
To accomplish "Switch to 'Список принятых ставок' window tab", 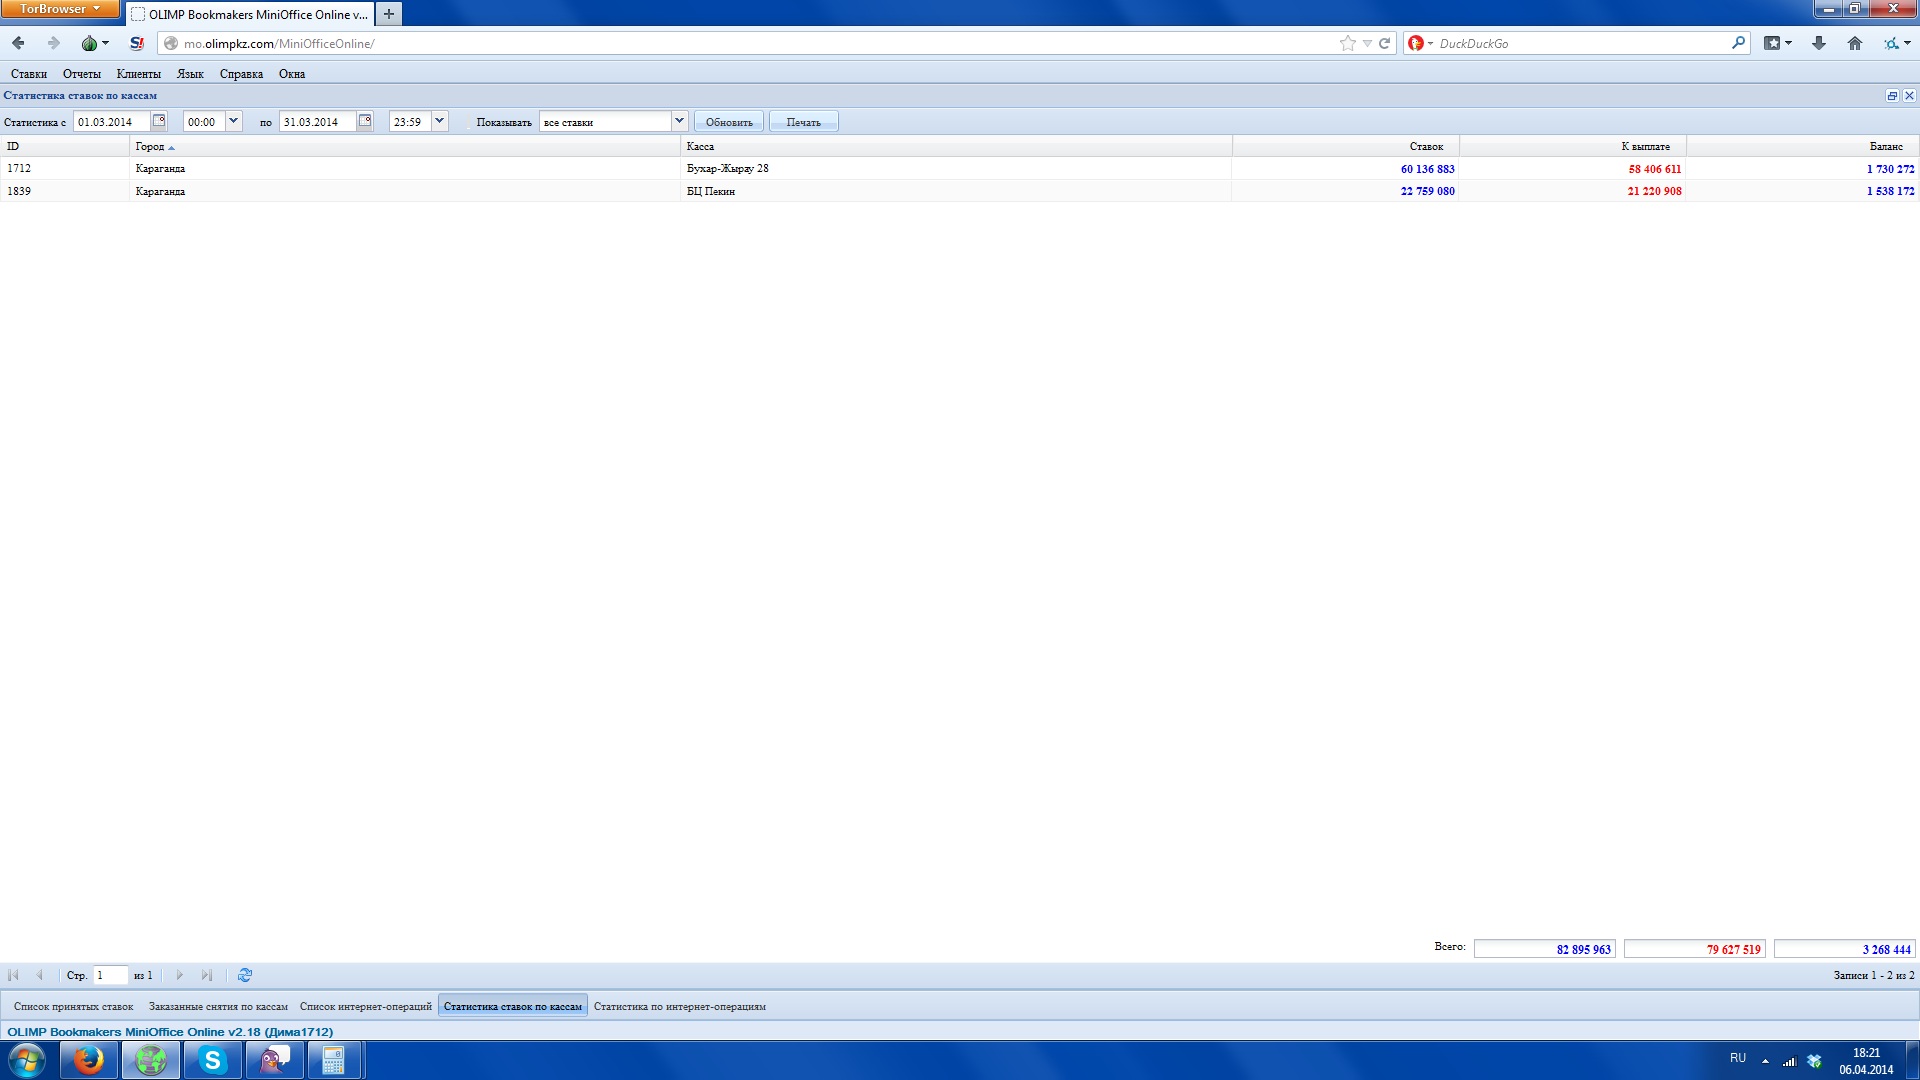I will (x=73, y=1006).
